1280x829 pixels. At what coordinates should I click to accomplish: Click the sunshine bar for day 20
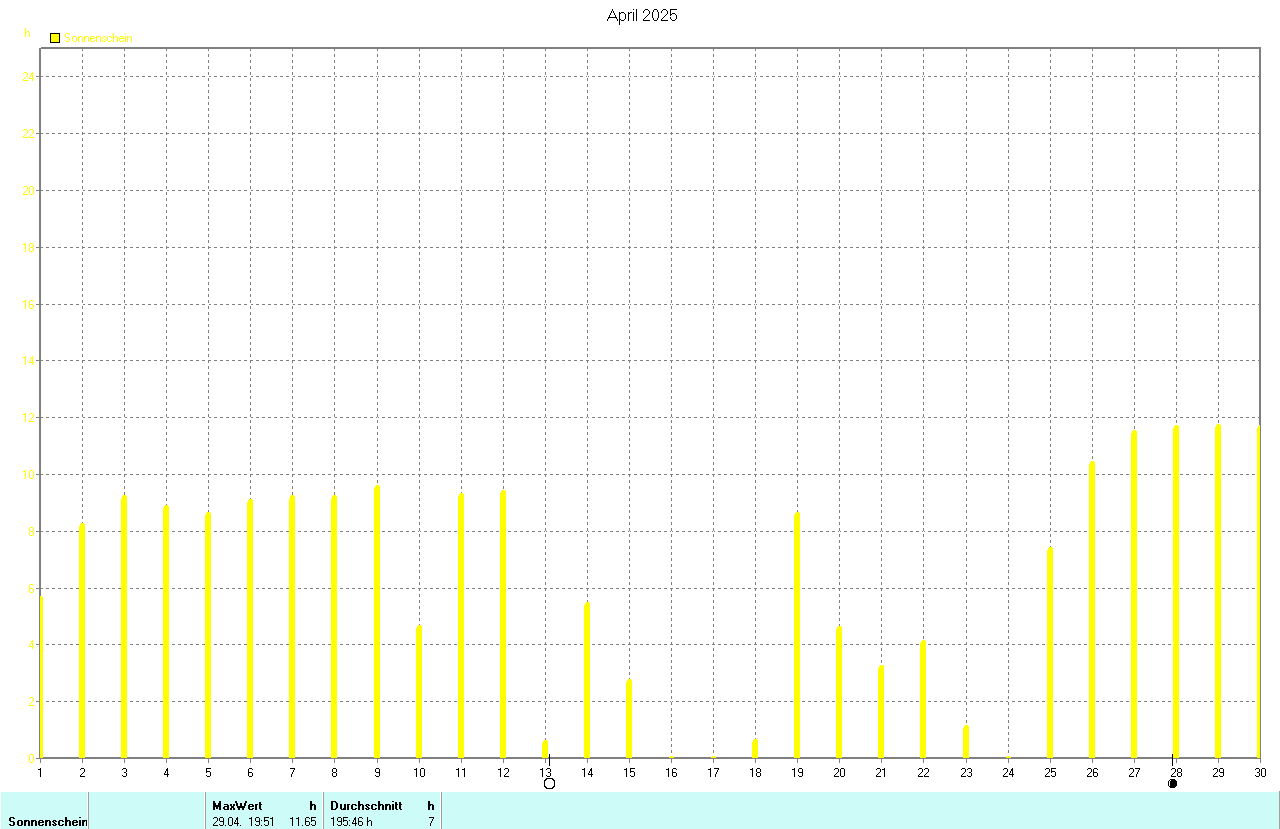pos(839,692)
